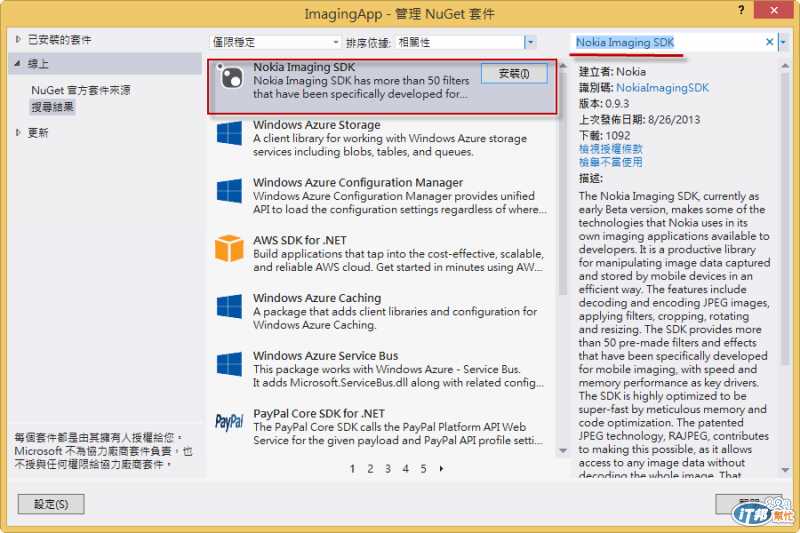Select the Windows Azure Caching title
The width and height of the screenshot is (800, 533).
pyautogui.click(x=317, y=298)
